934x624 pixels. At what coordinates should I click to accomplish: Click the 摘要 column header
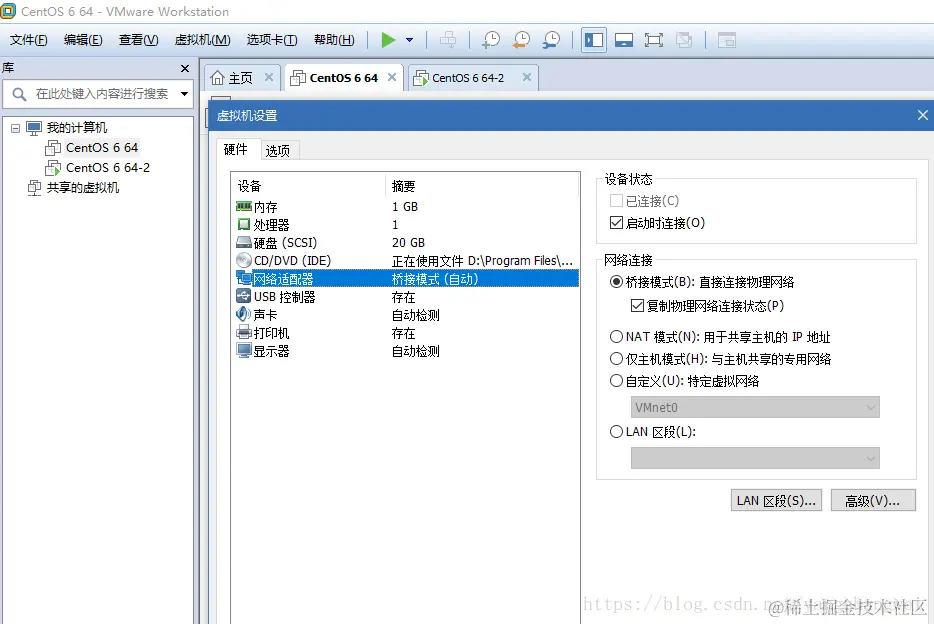point(482,186)
